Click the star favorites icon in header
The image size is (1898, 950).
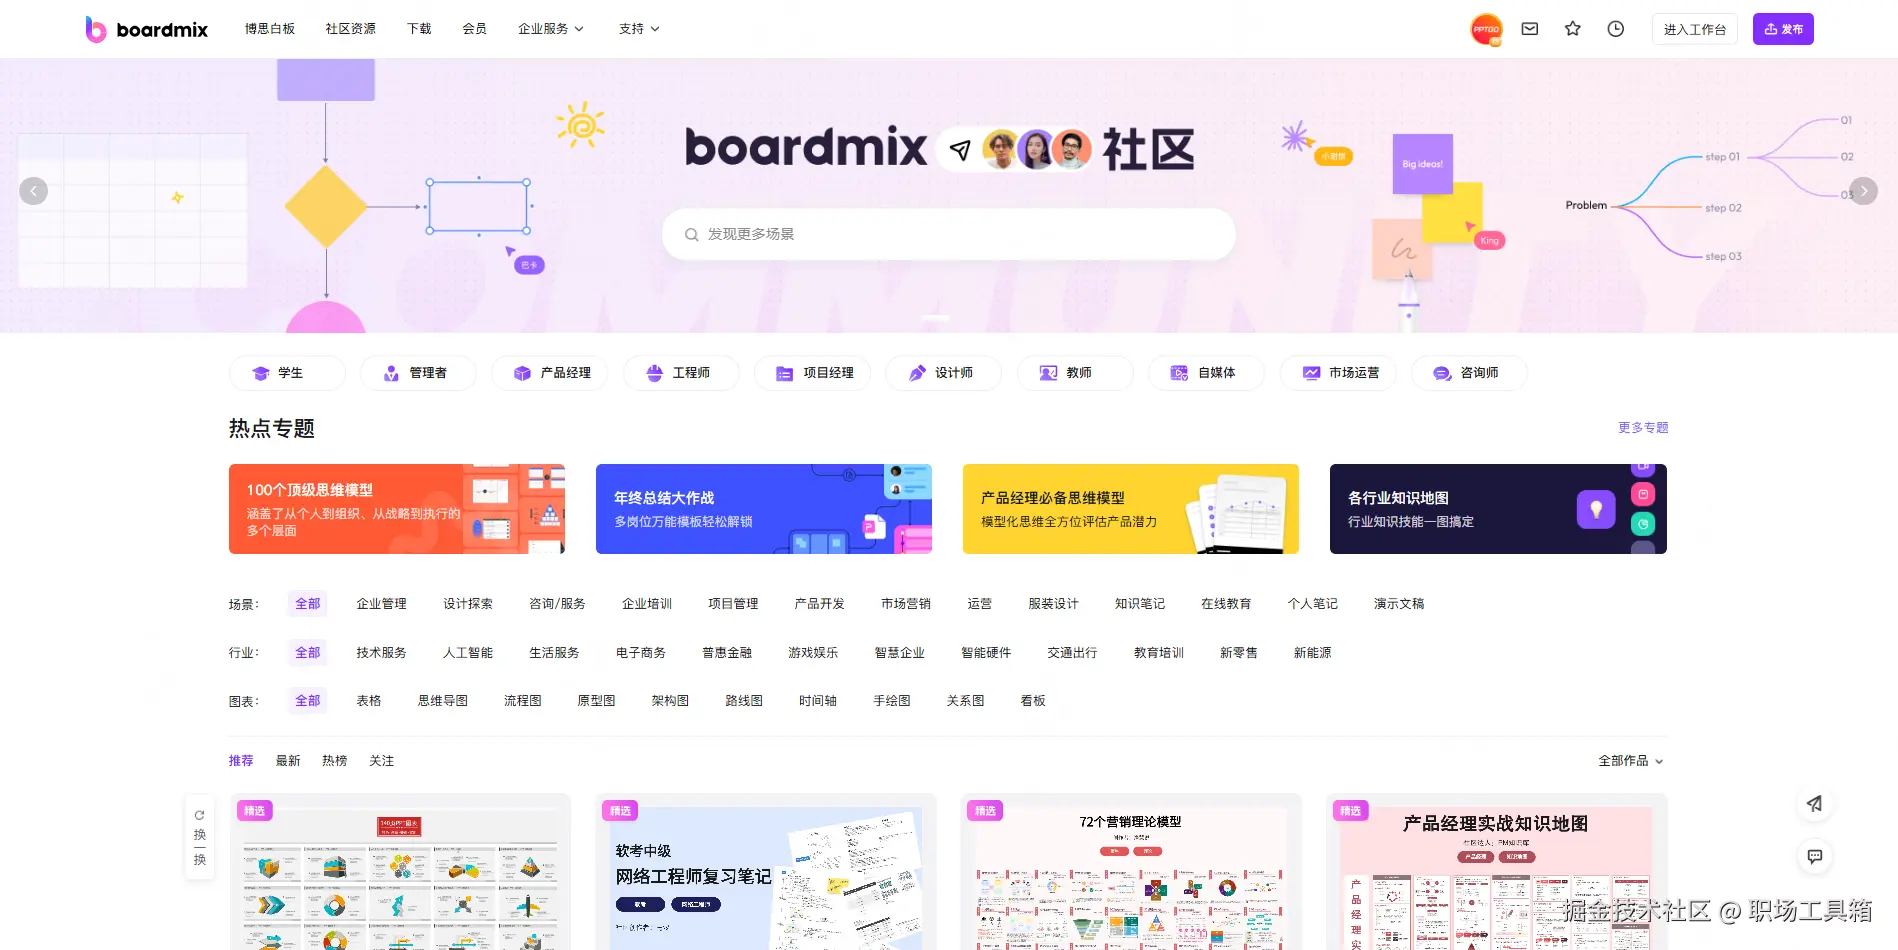[1572, 29]
